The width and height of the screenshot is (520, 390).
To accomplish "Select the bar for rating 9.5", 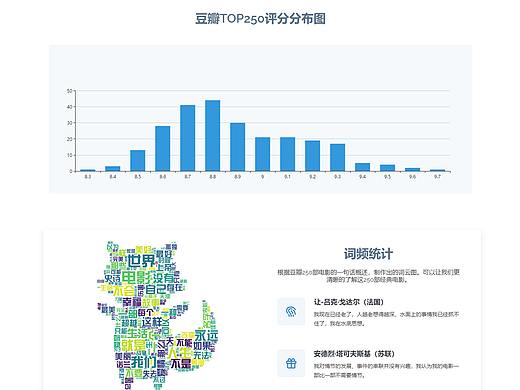I will coord(387,168).
